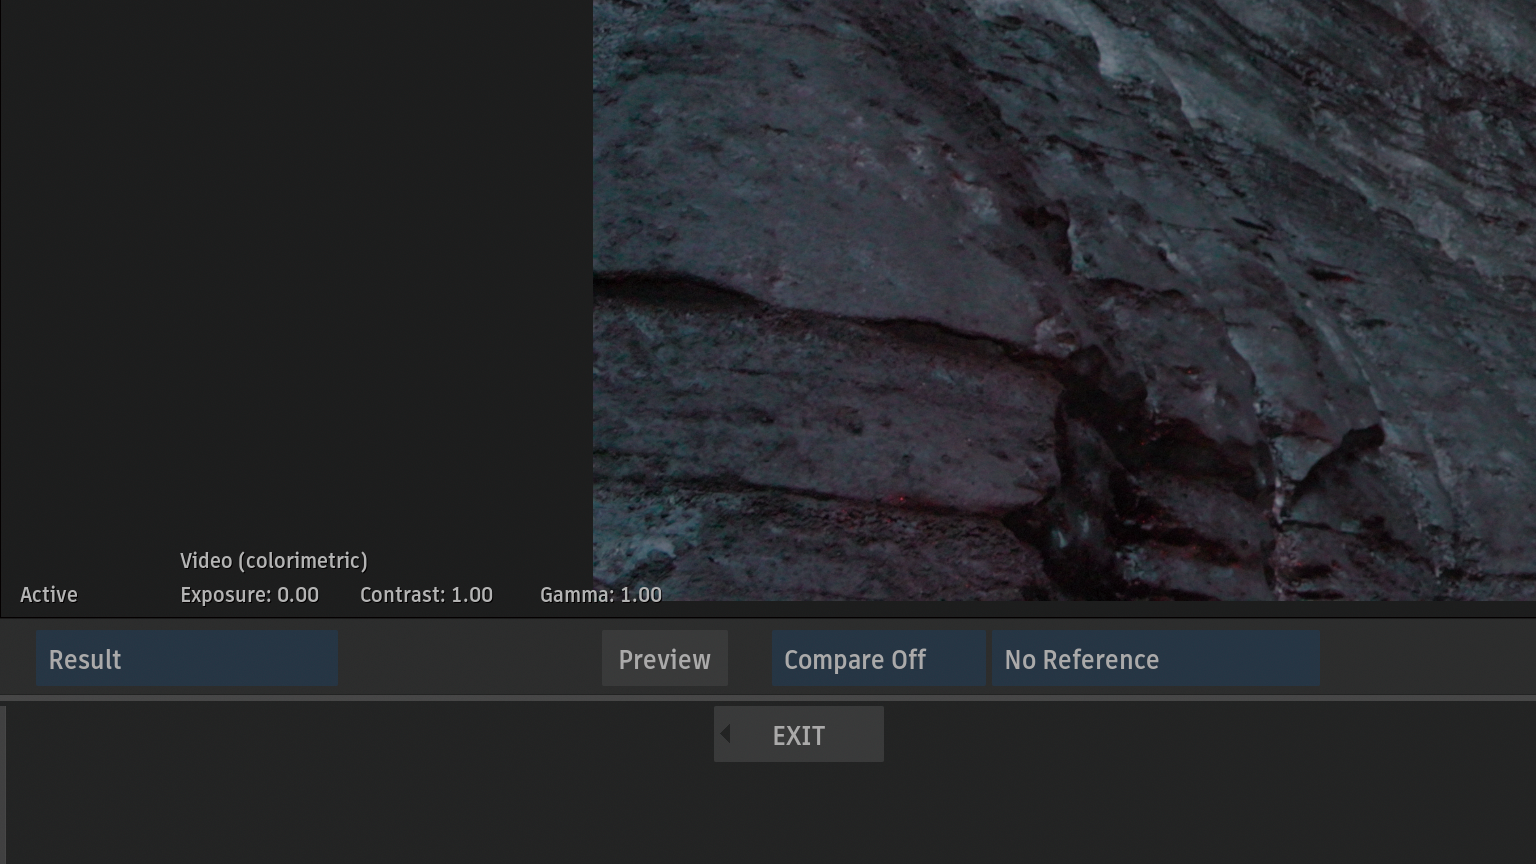Click the Video (colorimetric) label

click(x=274, y=561)
